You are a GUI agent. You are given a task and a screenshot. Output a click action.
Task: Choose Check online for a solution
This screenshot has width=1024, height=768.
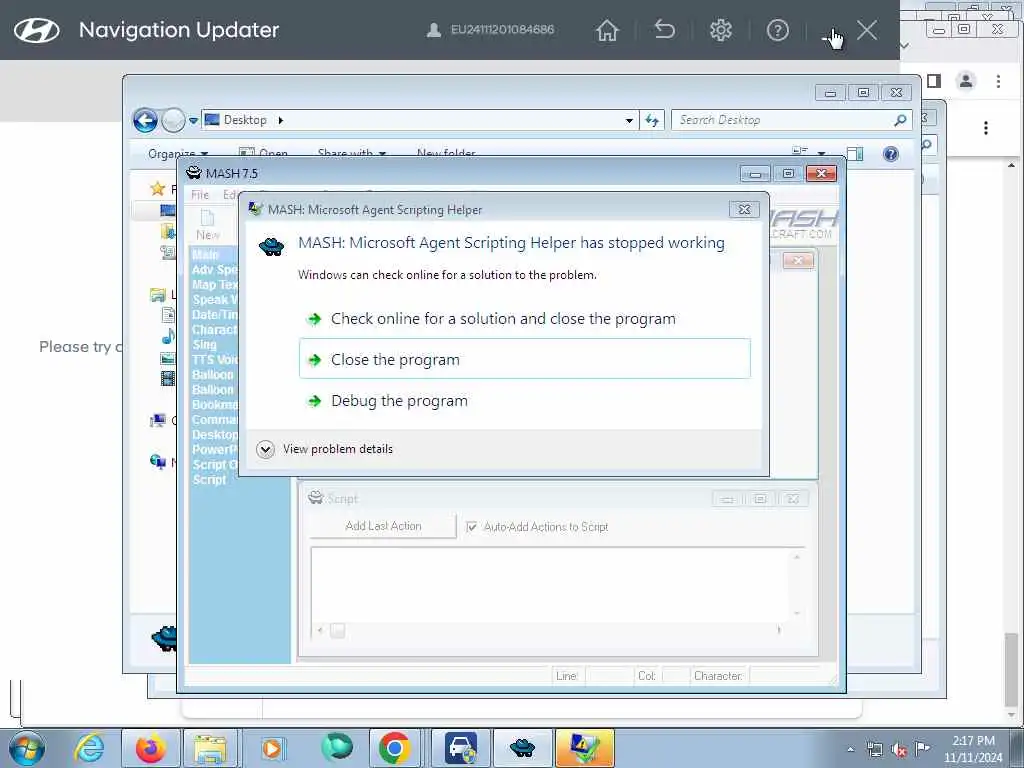(524, 319)
